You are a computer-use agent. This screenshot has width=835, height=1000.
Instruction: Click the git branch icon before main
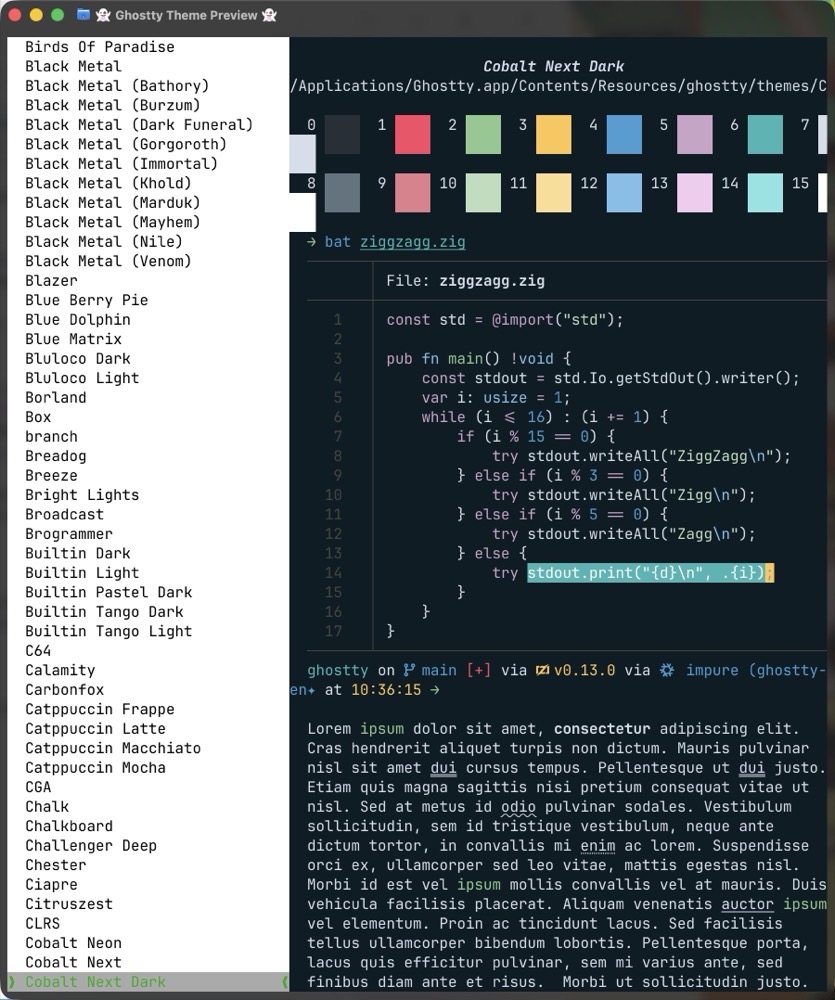click(x=408, y=670)
